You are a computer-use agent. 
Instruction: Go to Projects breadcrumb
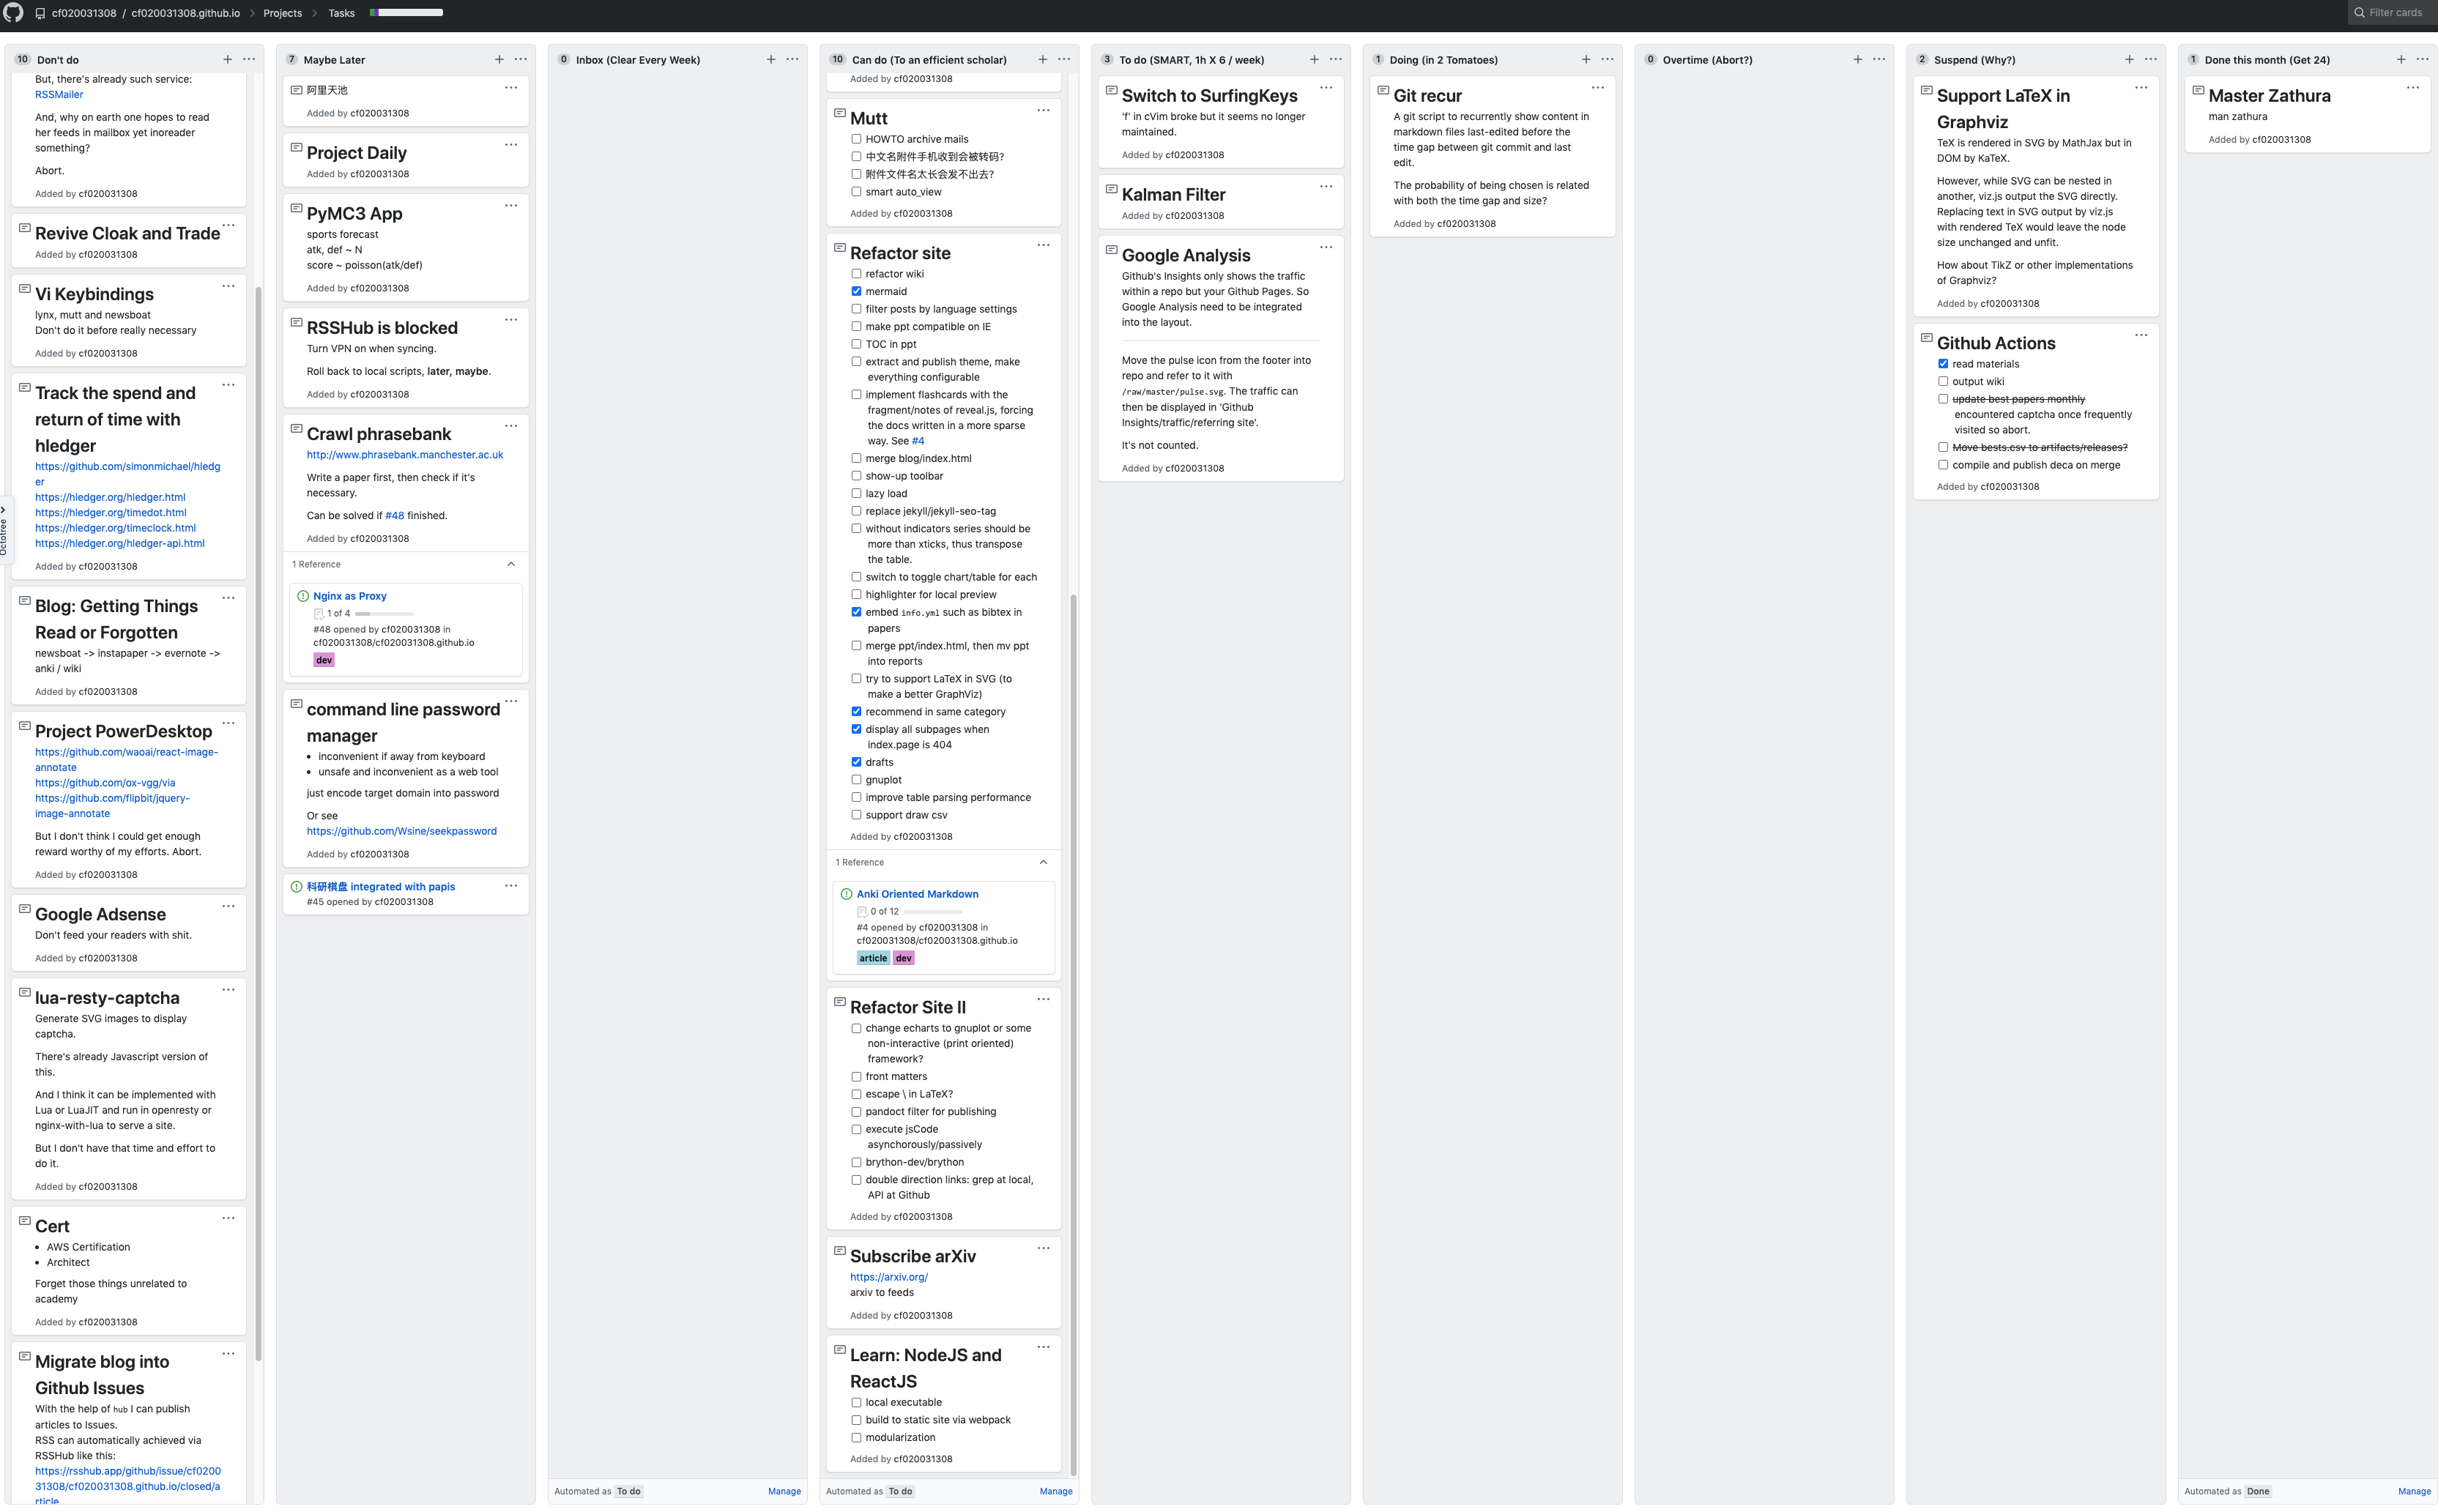coord(282,13)
